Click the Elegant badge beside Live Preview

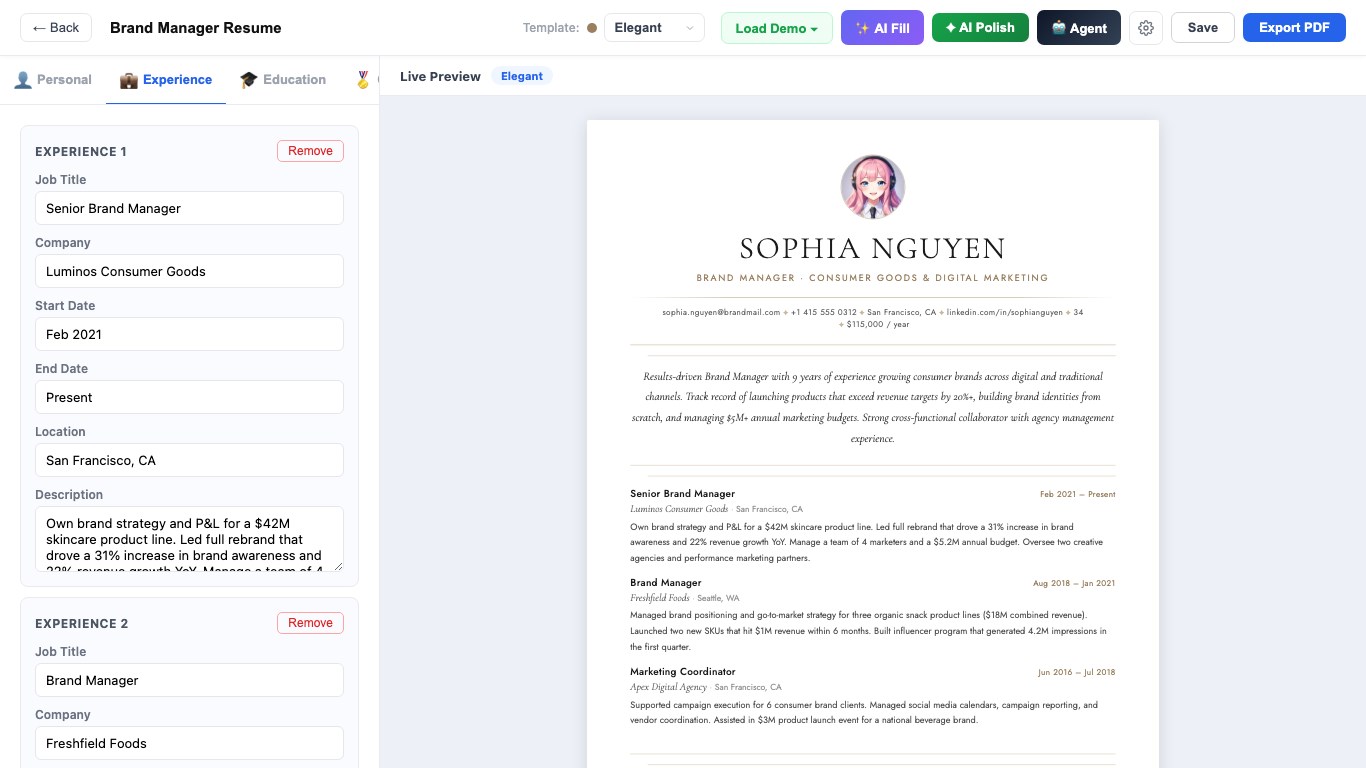point(522,76)
